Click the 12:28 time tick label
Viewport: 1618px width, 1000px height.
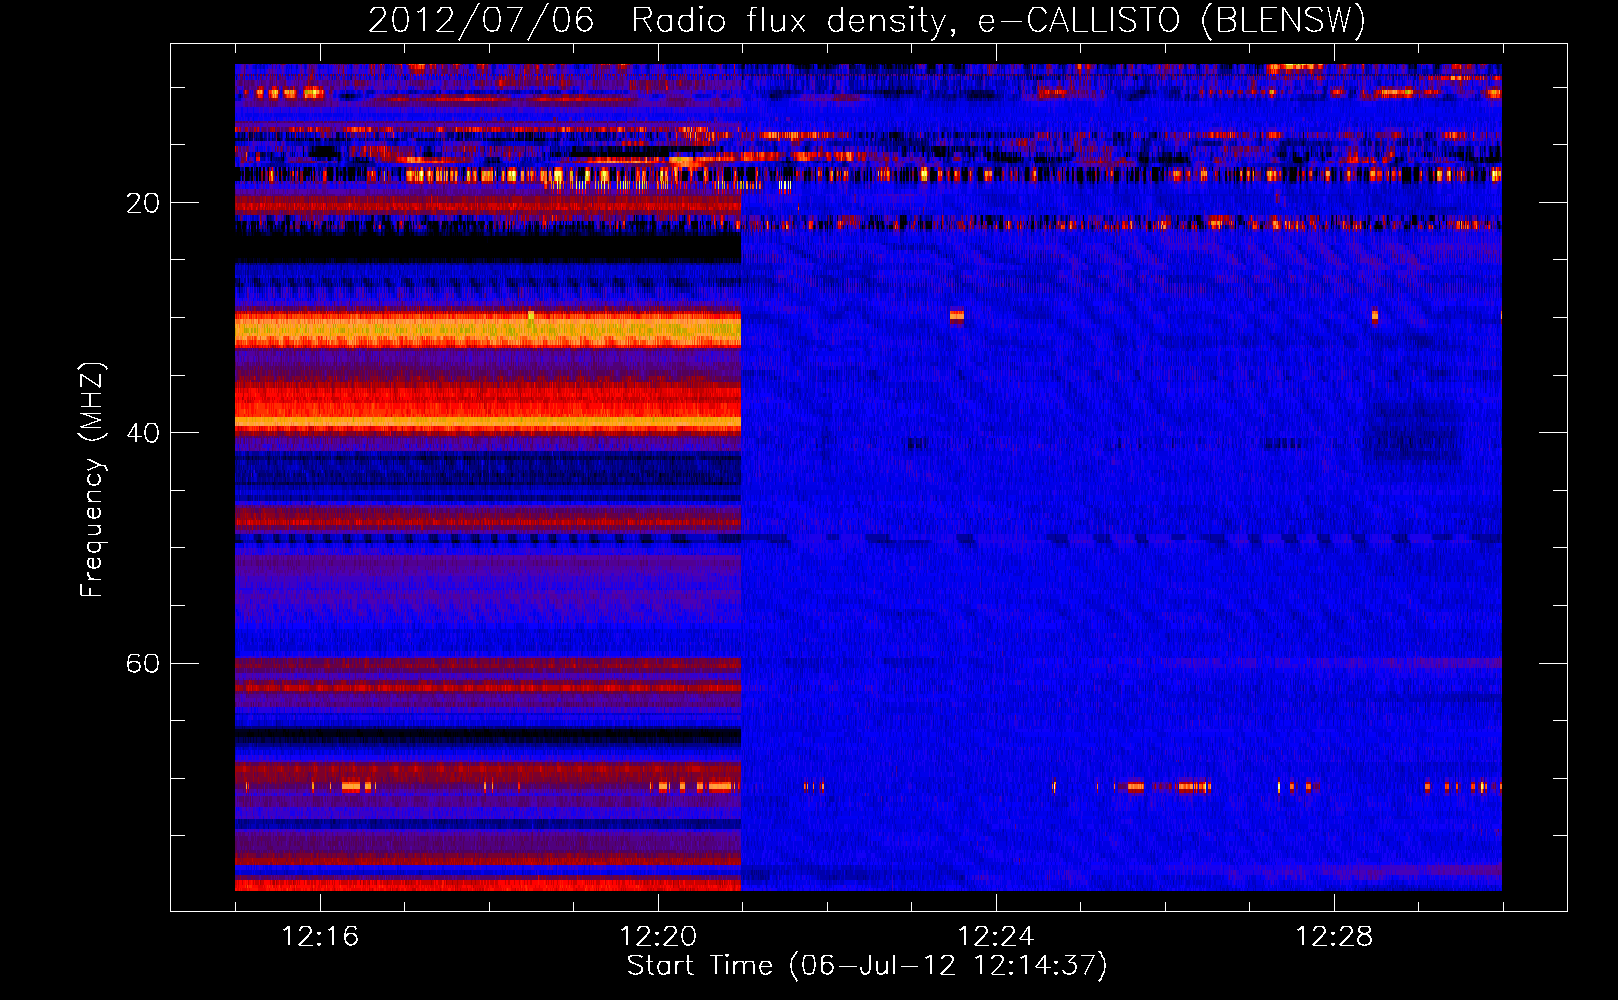pos(1334,936)
